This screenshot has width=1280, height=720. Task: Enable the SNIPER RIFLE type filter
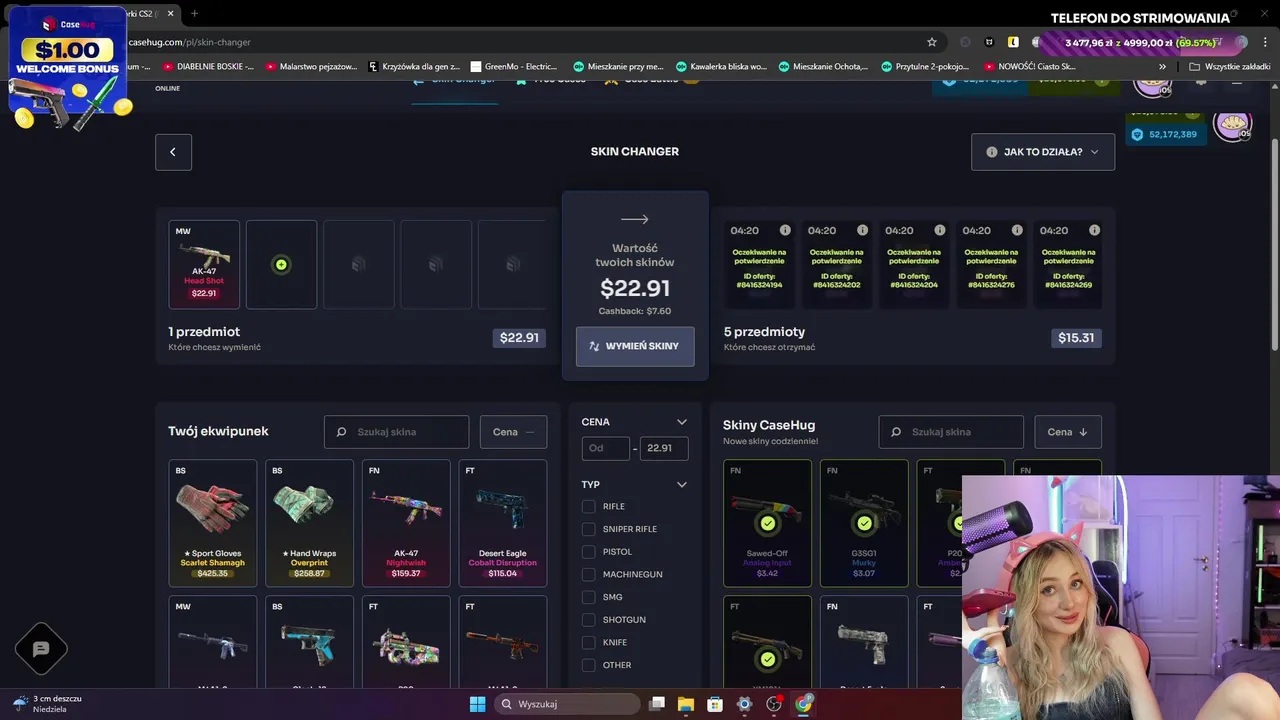588,529
